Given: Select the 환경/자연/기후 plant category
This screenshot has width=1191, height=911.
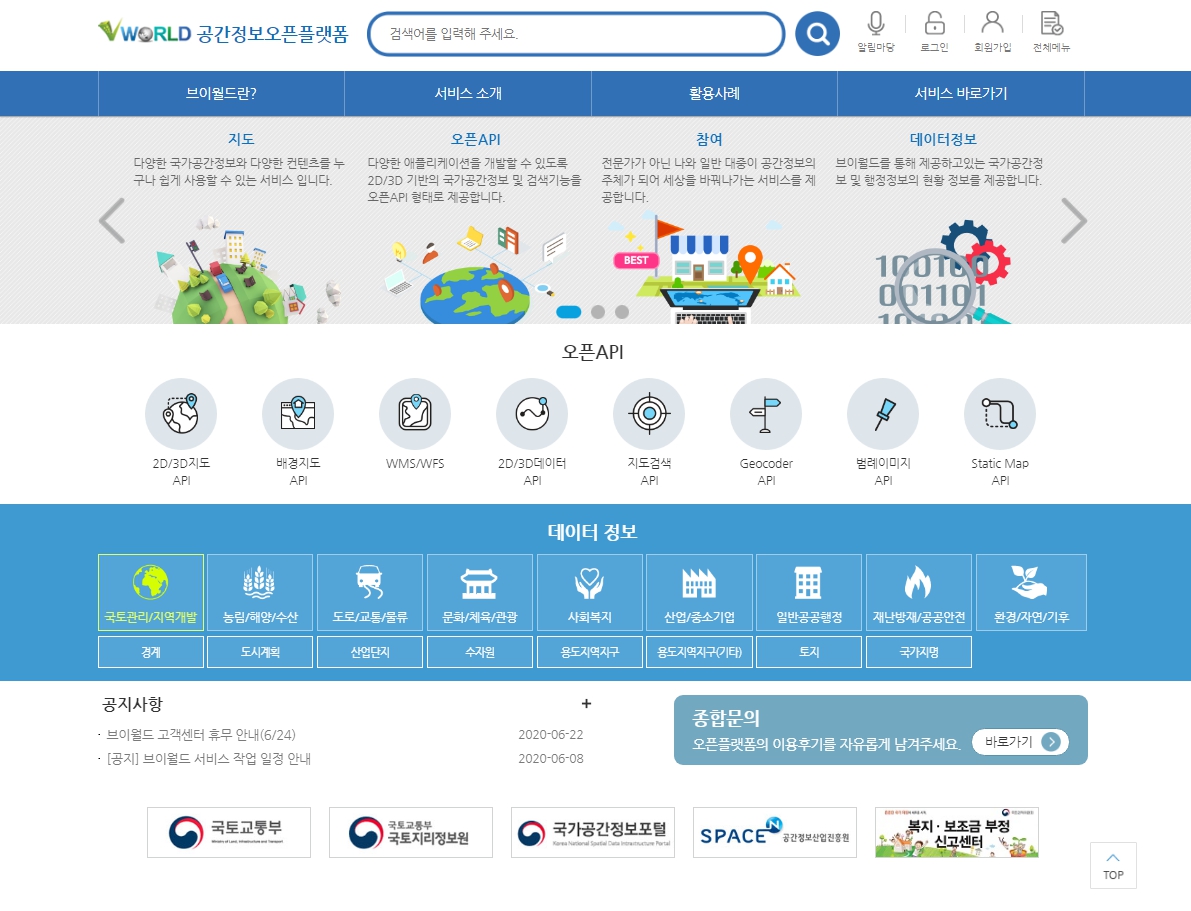Looking at the screenshot, I should click(x=1031, y=593).
